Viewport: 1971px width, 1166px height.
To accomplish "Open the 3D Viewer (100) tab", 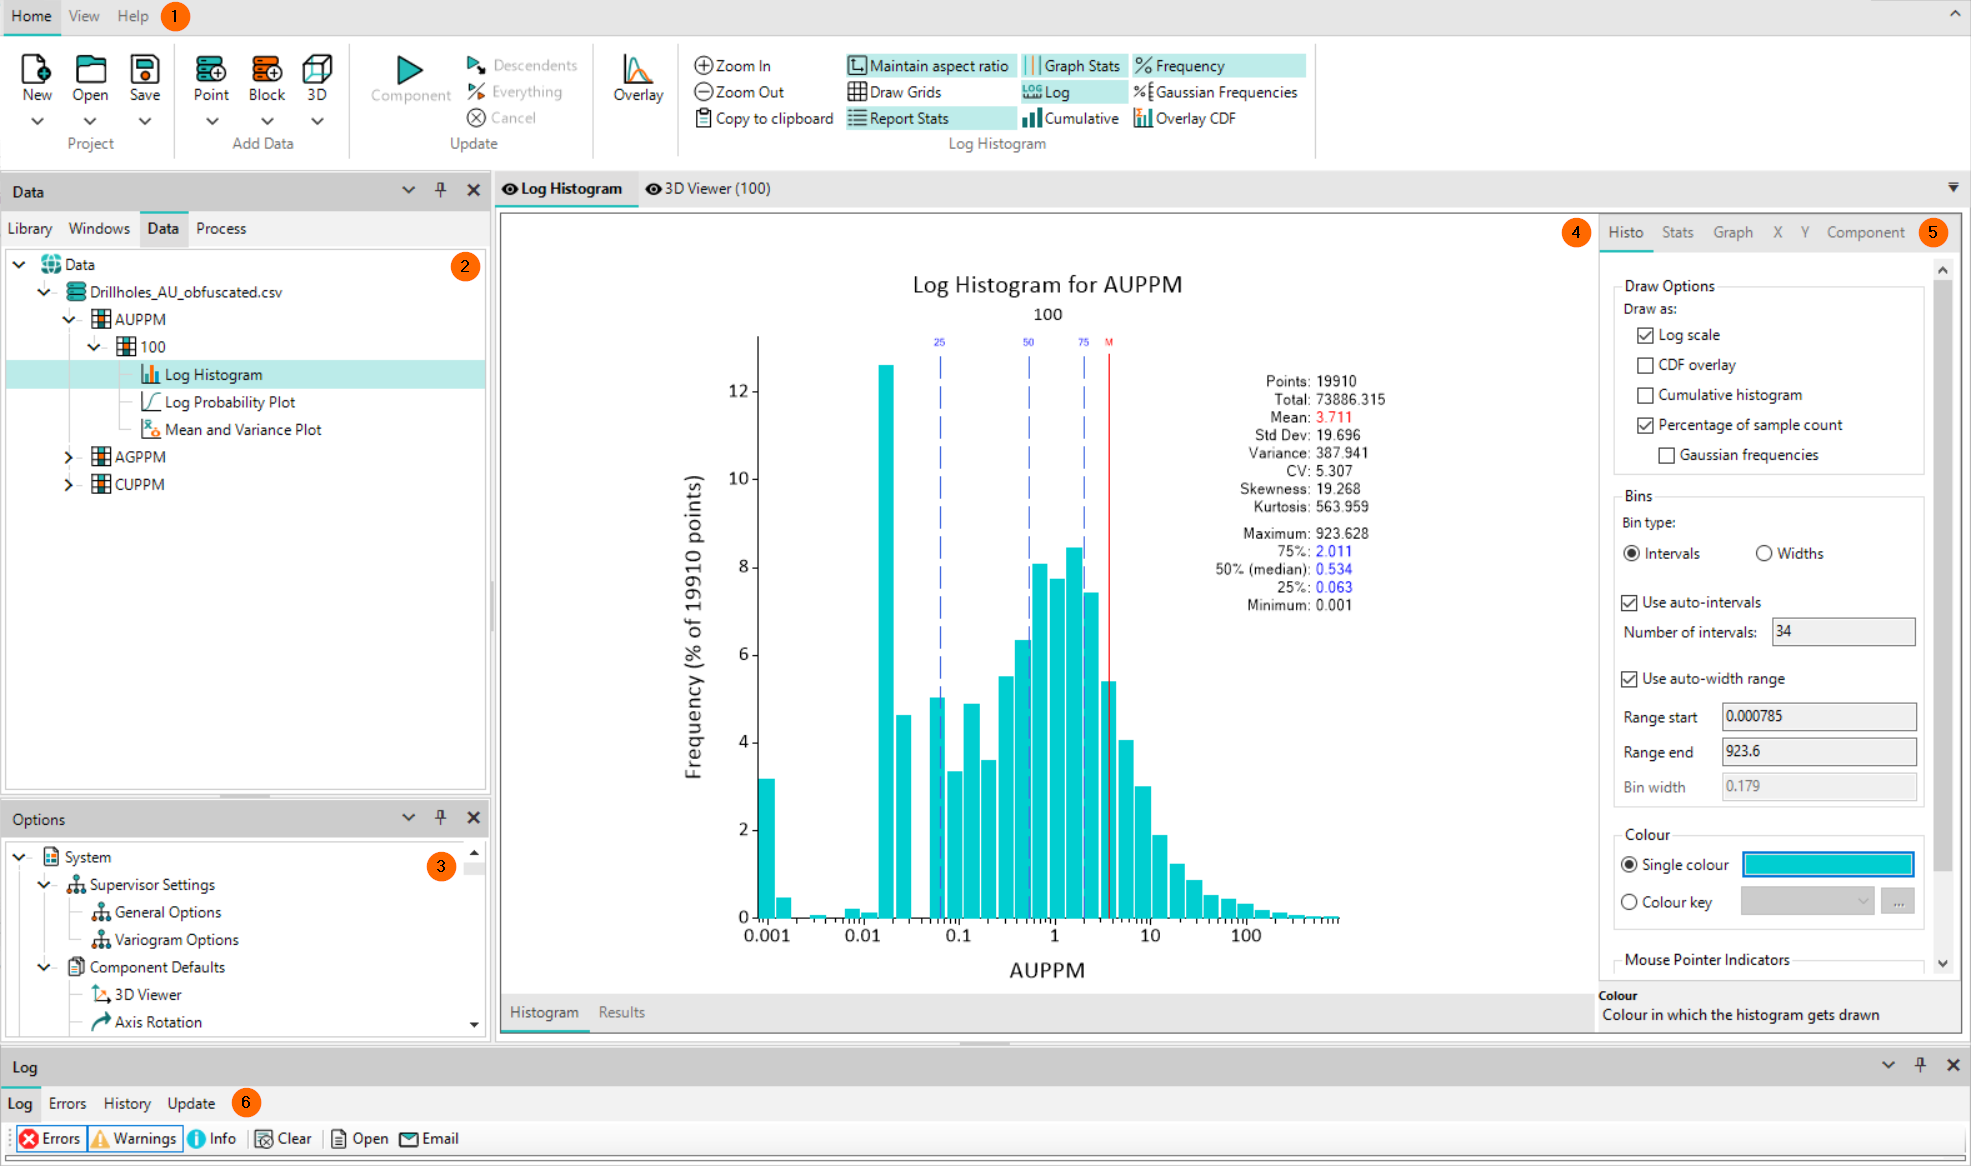I will tap(708, 189).
